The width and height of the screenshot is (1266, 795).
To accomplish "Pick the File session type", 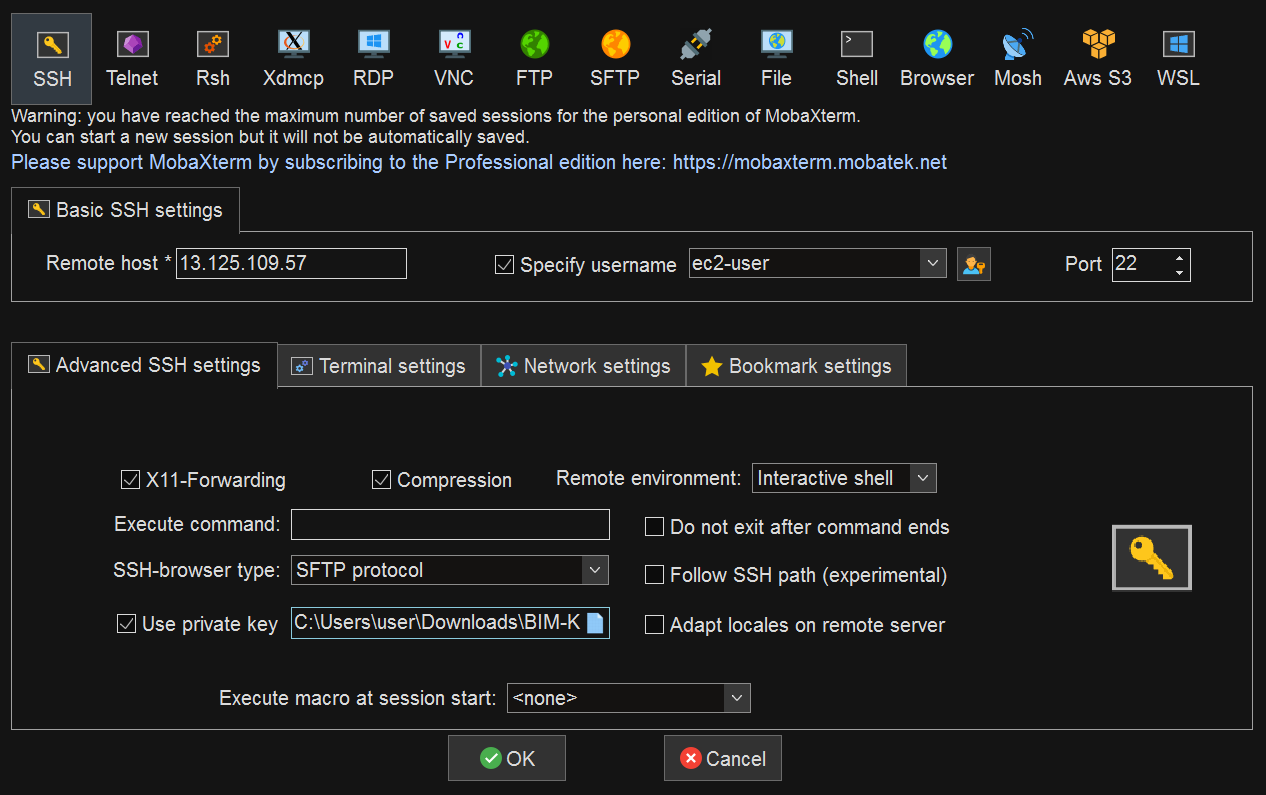I will tap(776, 59).
